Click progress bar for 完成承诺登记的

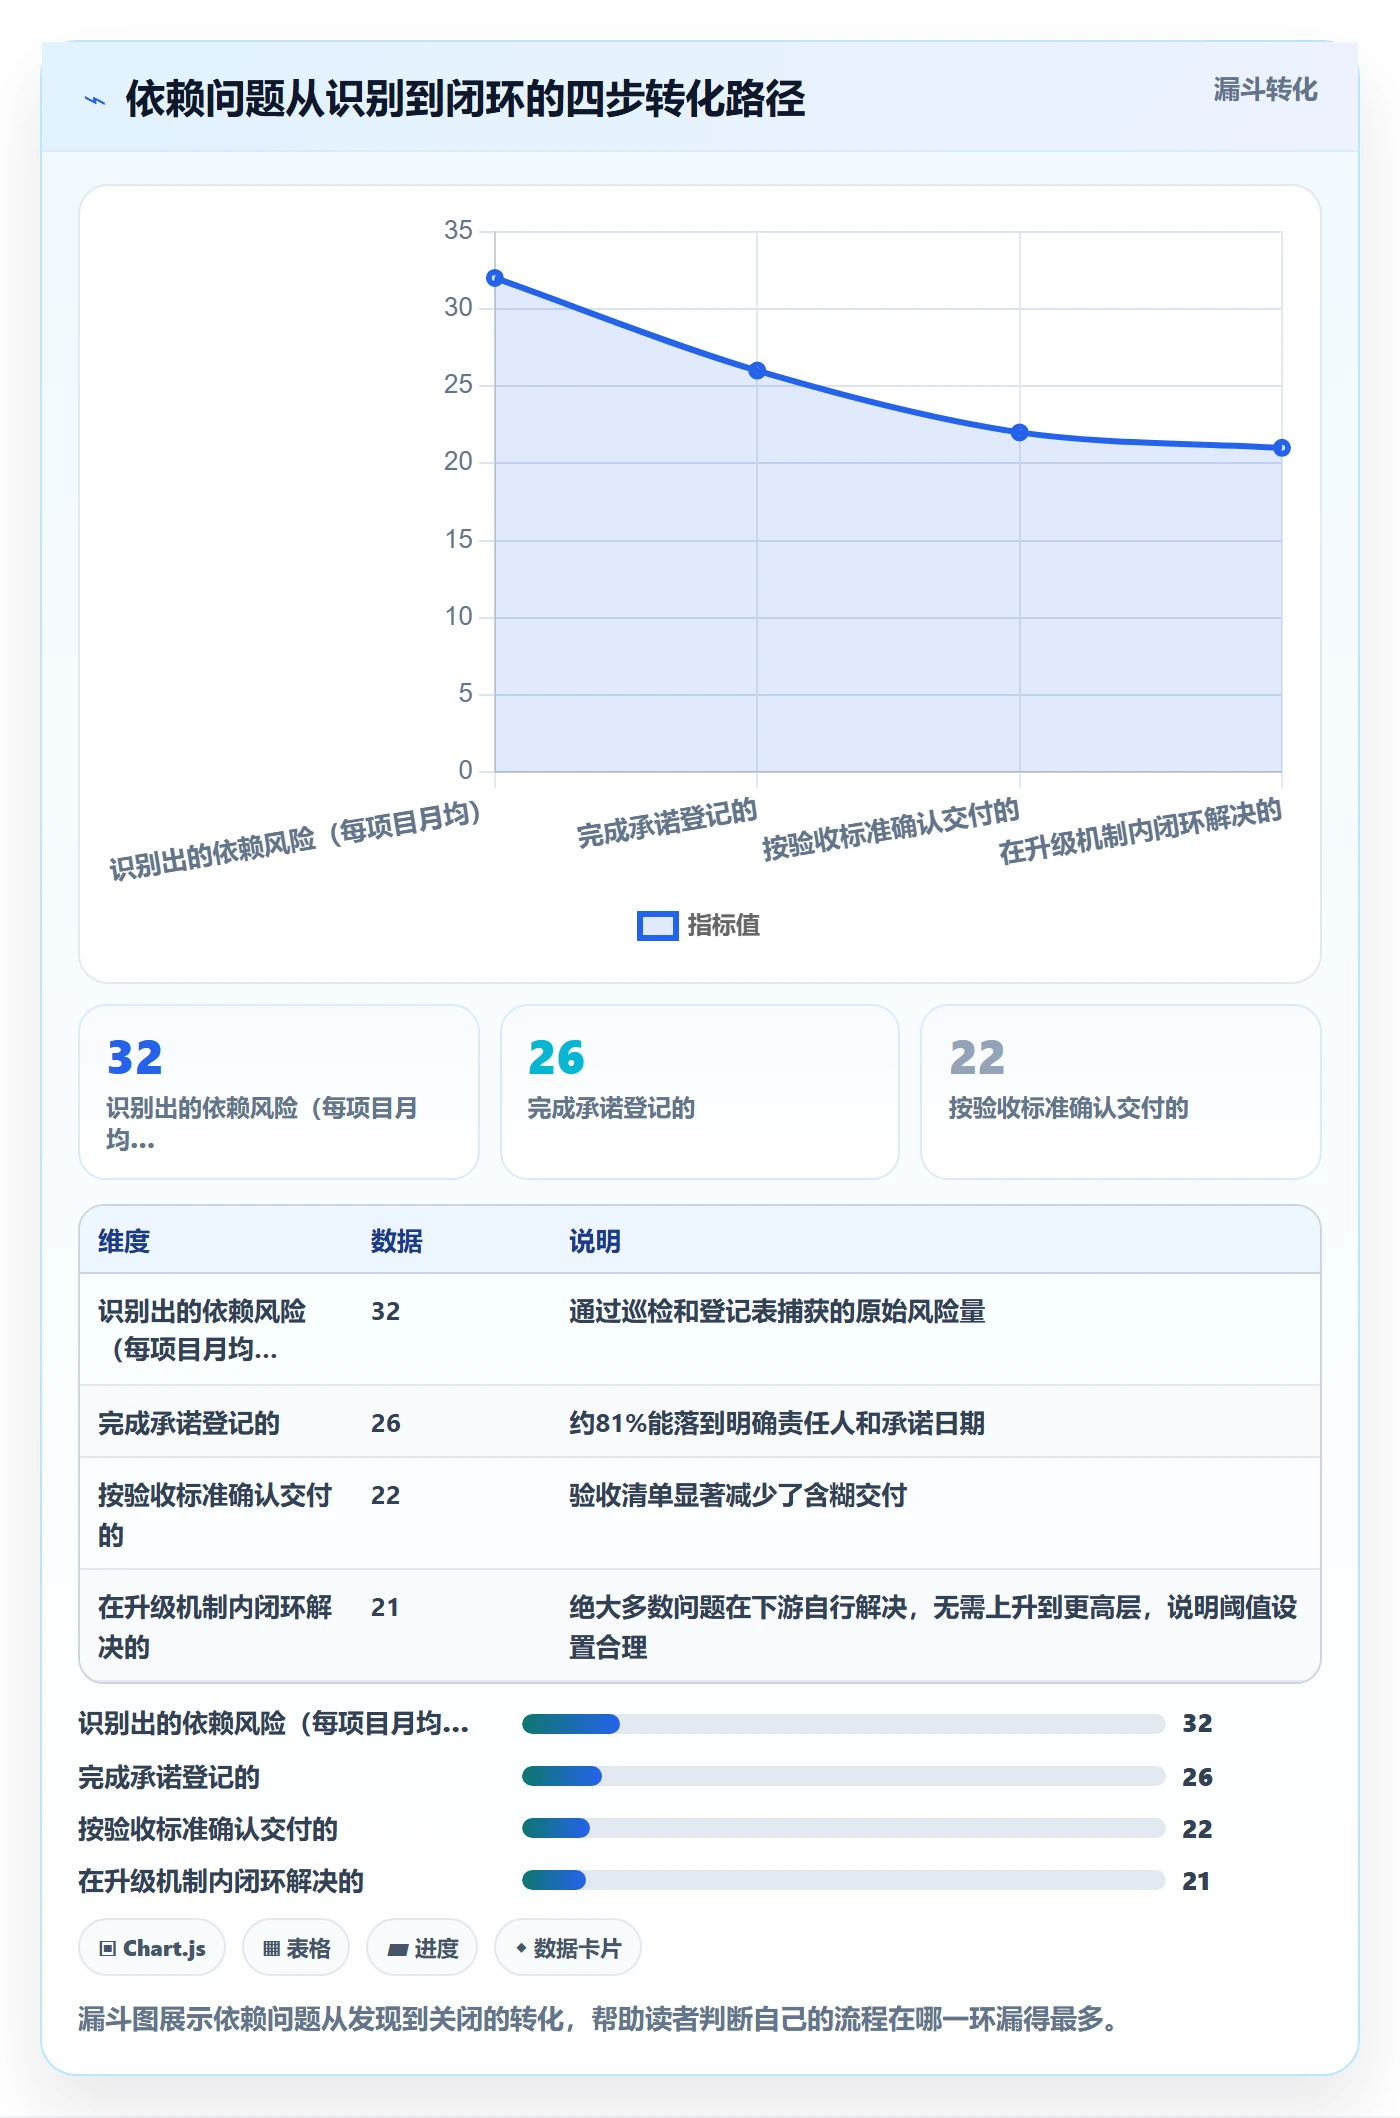[x=843, y=1776]
